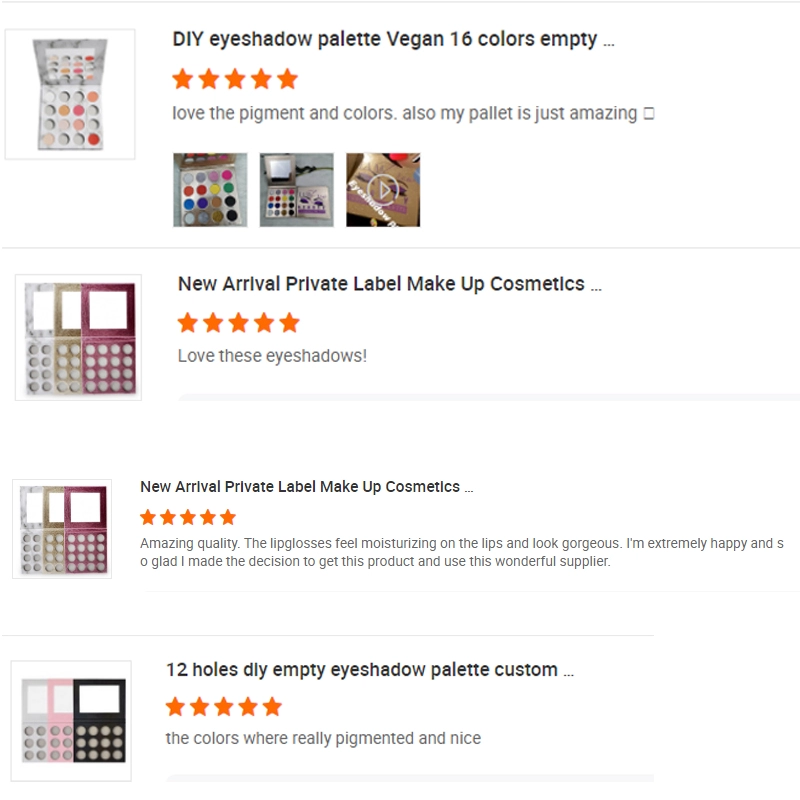
Task: Click the first star in DIY eyeshadow rating
Action: [182, 79]
